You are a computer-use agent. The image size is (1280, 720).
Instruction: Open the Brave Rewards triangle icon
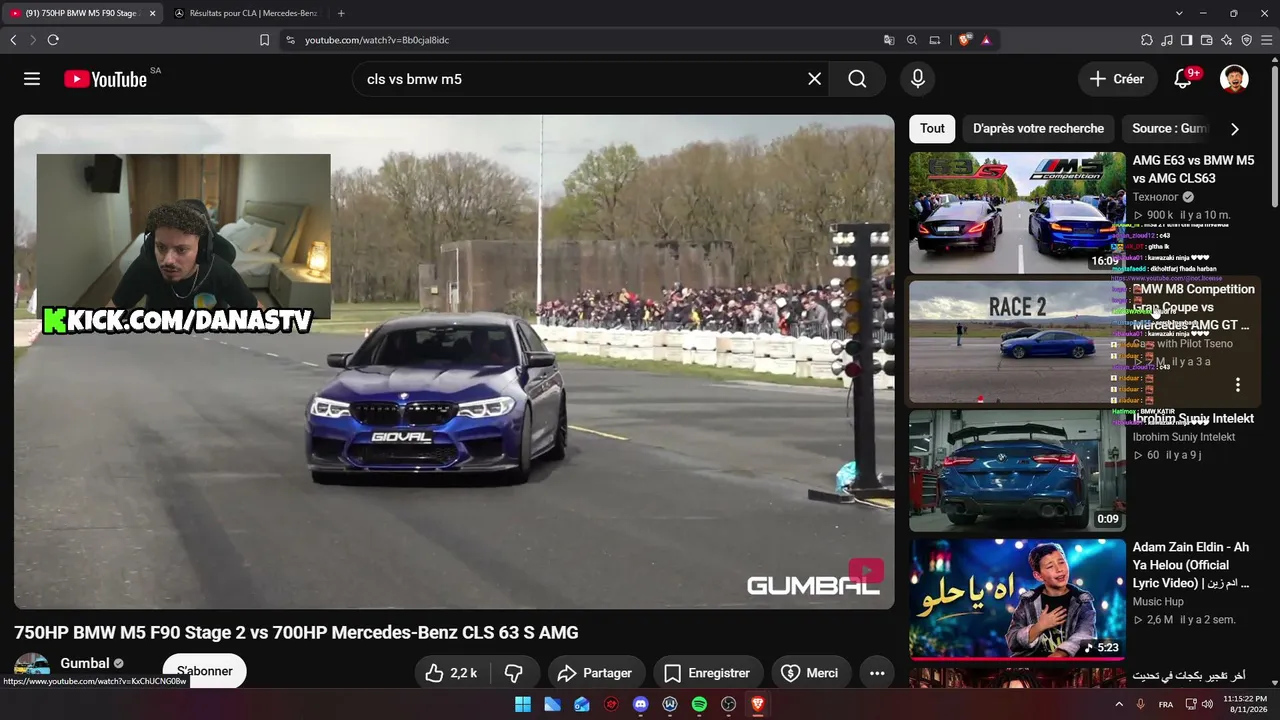[986, 40]
